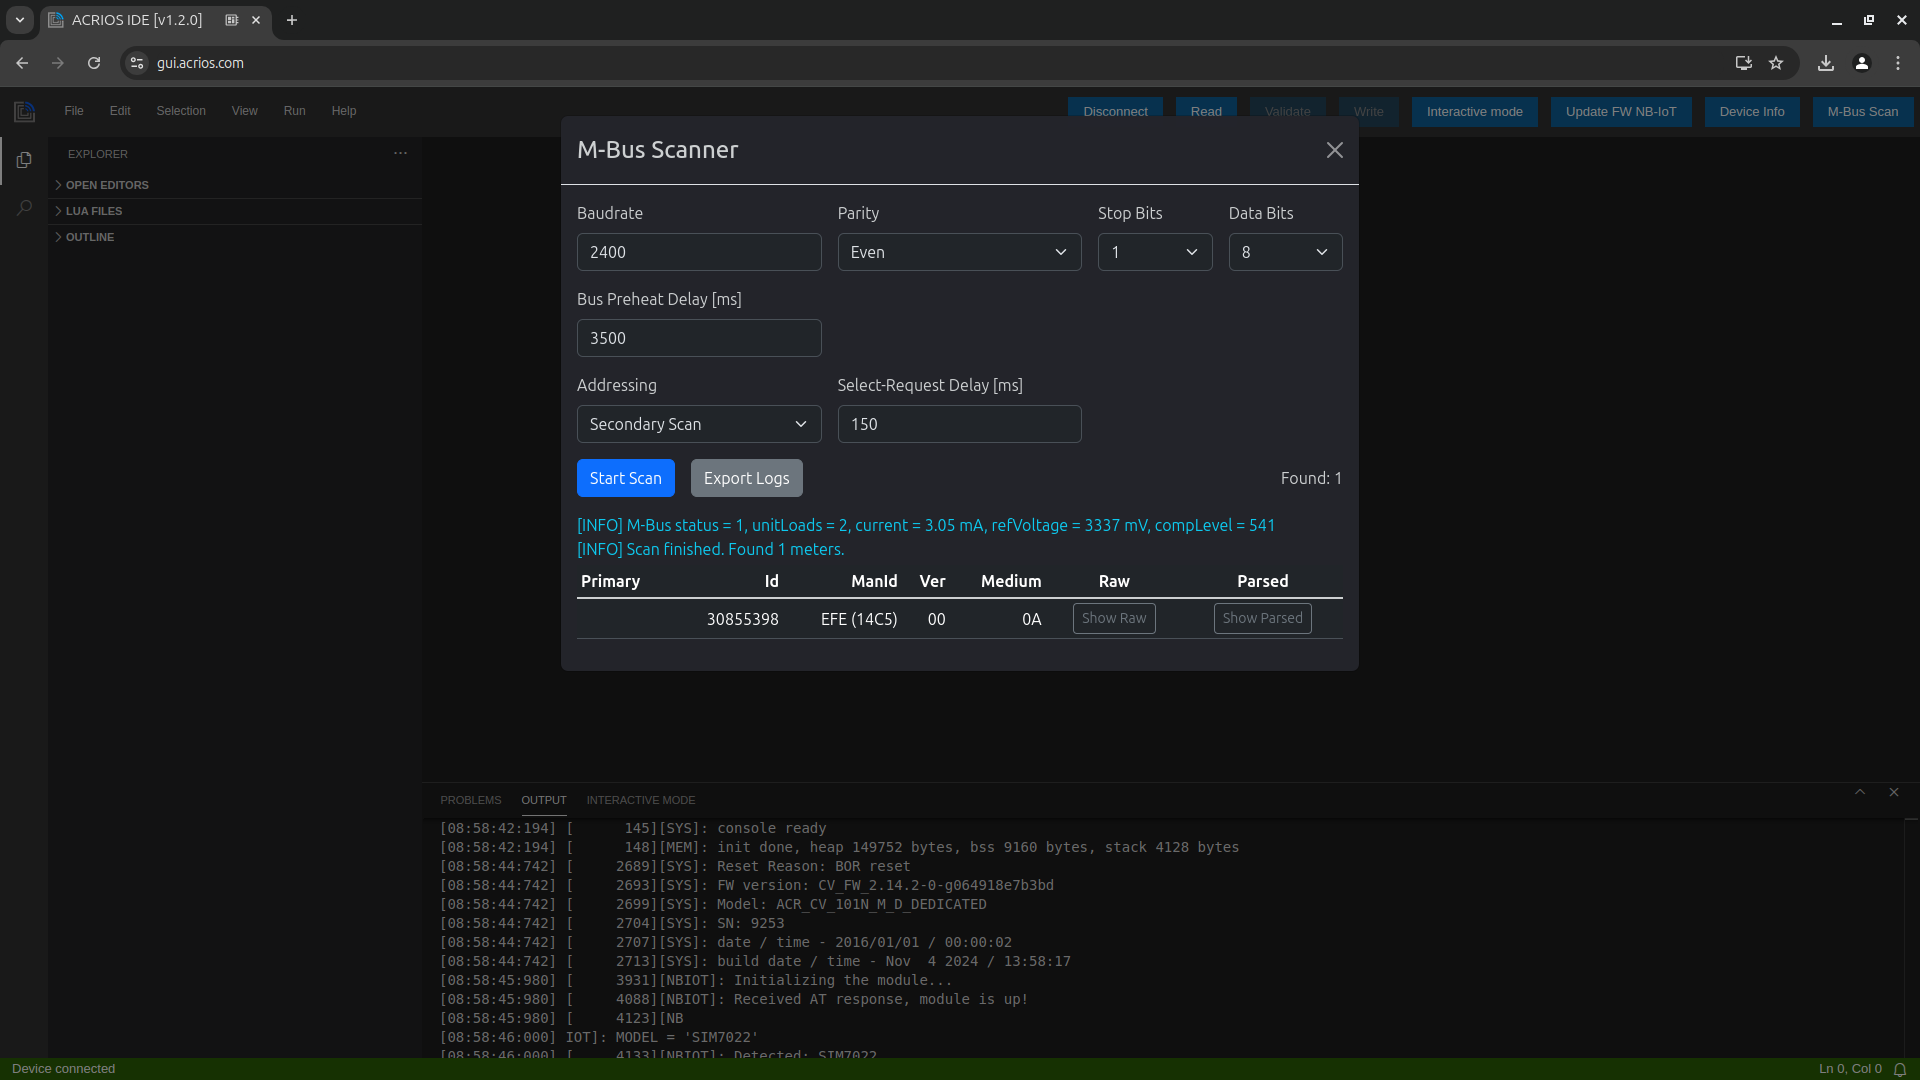Click the M-Bus Scan toolbar icon

(1863, 111)
